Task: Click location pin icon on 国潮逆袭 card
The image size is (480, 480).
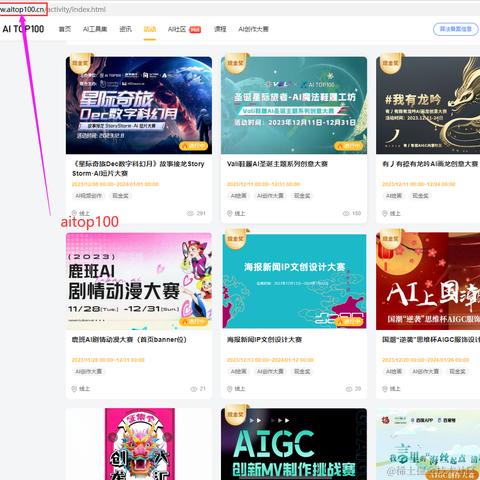Action: point(385,389)
